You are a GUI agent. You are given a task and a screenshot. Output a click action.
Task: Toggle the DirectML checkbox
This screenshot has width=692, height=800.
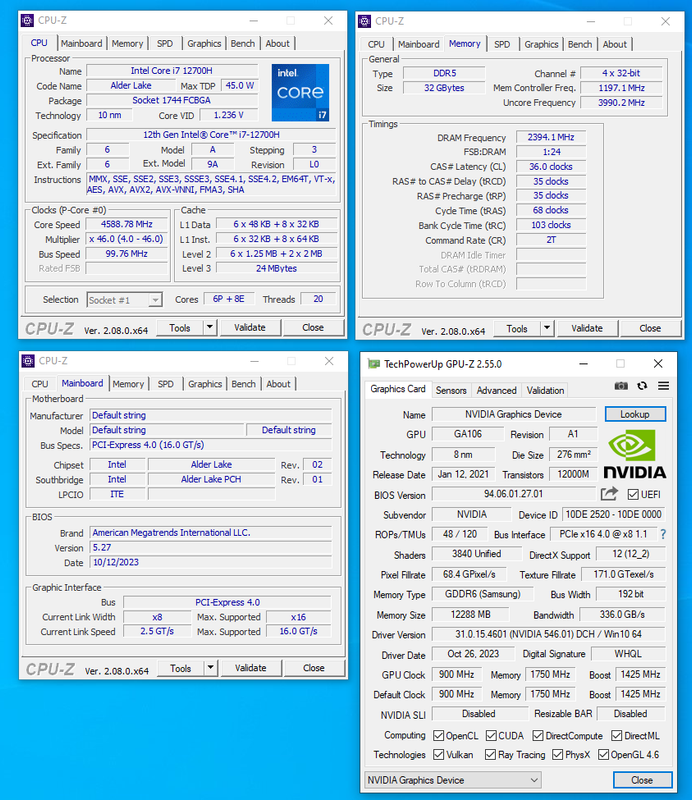616,735
